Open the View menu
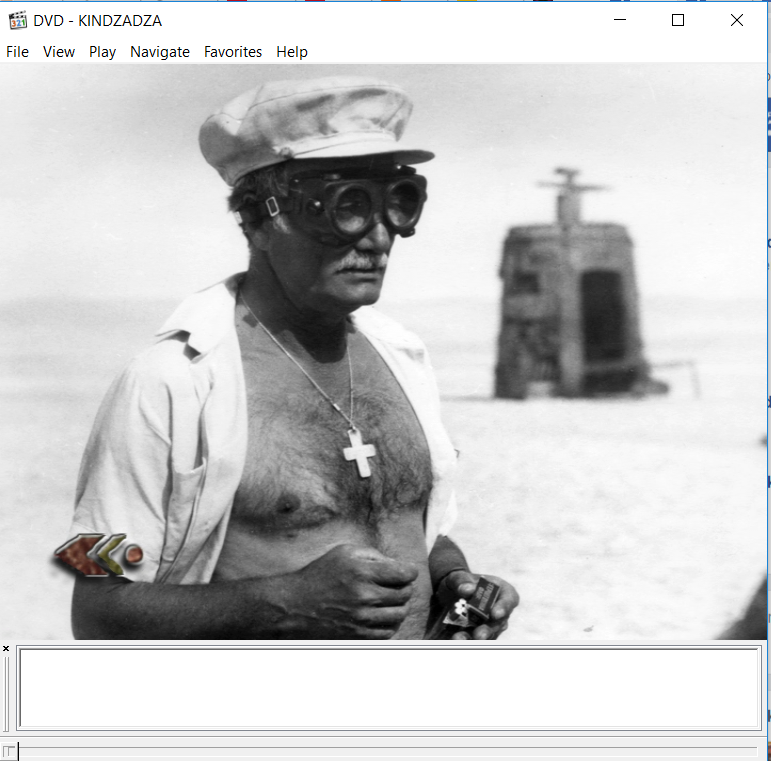Screen dimensions: 771x761 click(x=59, y=52)
